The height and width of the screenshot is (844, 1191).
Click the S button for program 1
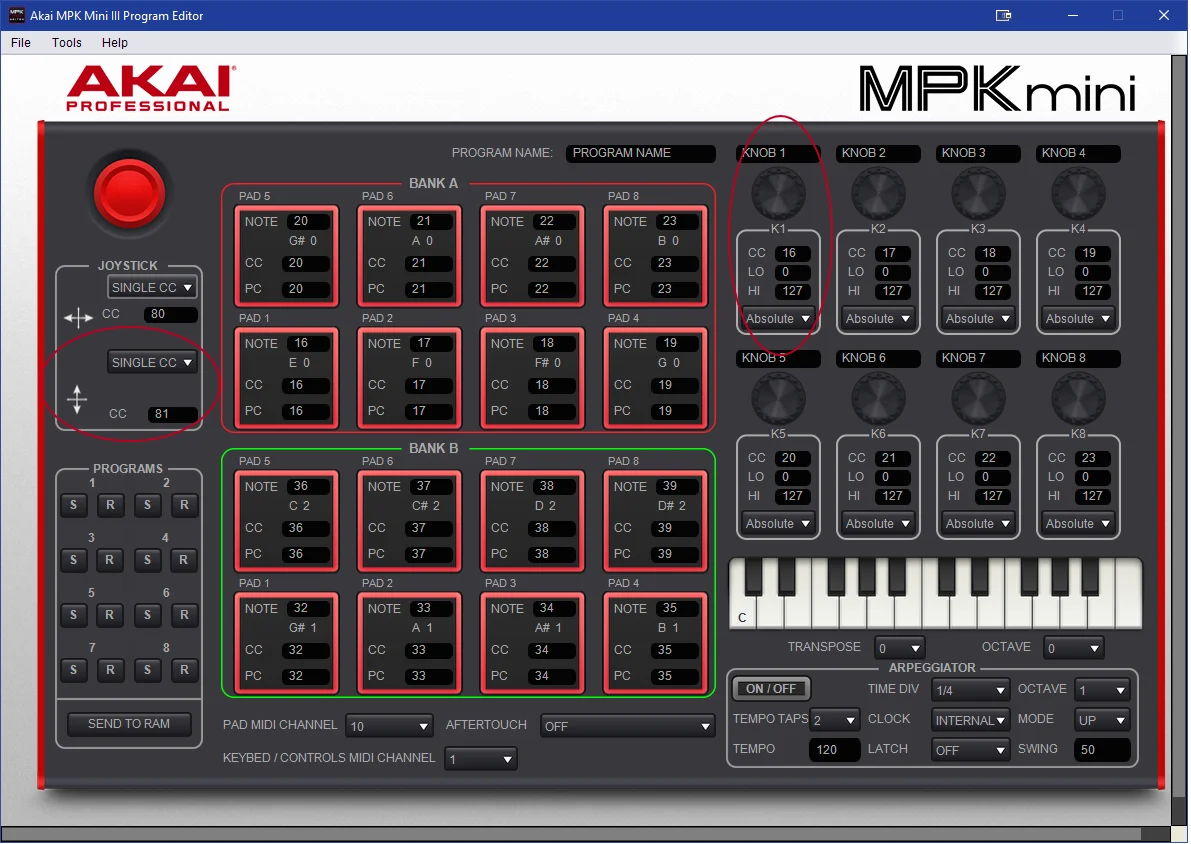[x=74, y=505]
